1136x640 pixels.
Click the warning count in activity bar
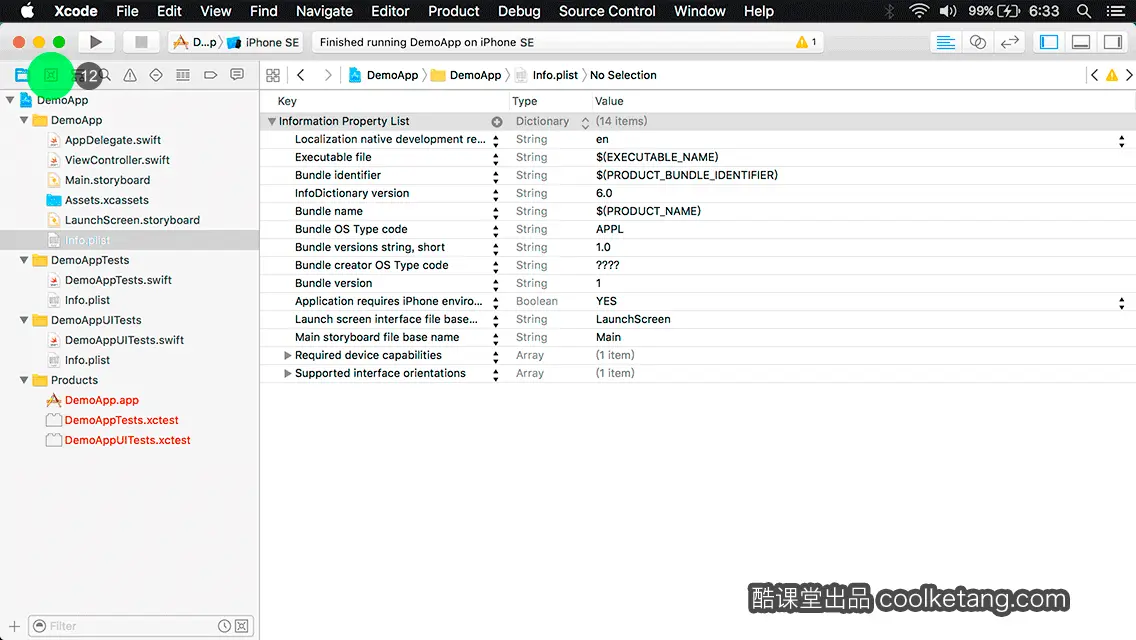pyautogui.click(x=806, y=42)
